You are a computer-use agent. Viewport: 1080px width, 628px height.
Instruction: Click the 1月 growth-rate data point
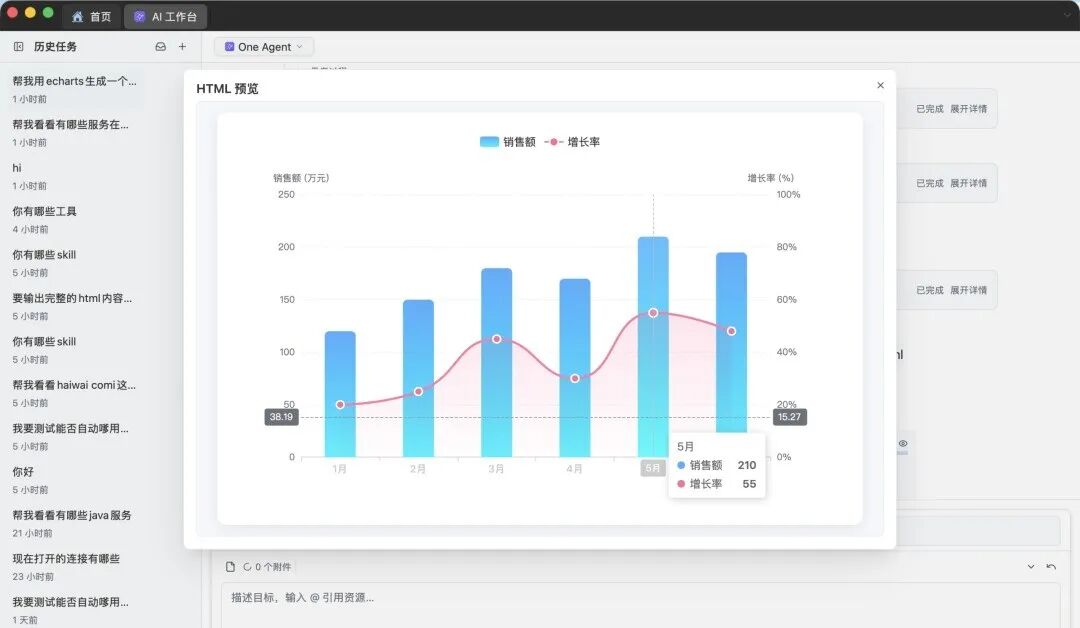[340, 404]
